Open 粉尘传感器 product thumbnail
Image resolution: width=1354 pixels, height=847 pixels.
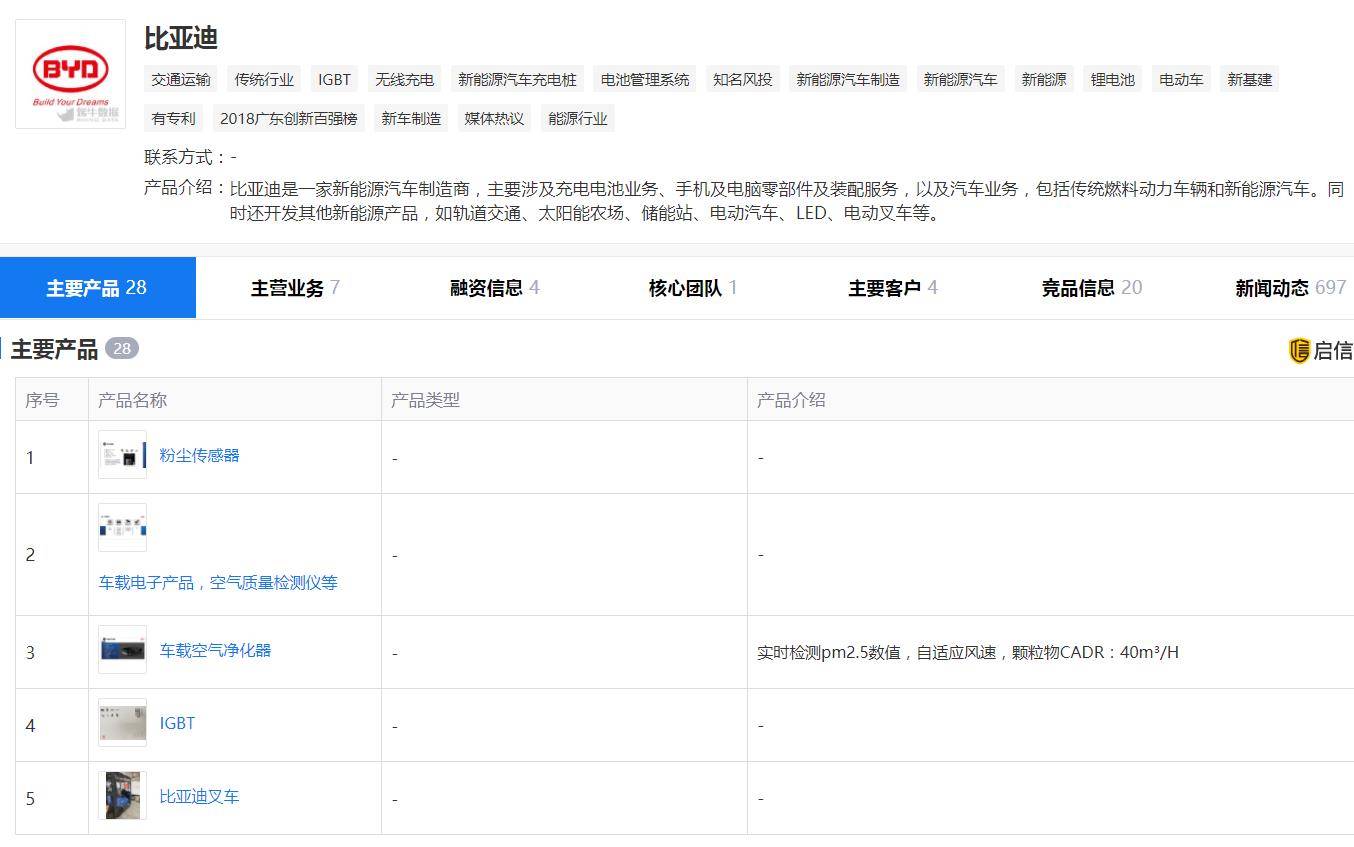[x=122, y=455]
